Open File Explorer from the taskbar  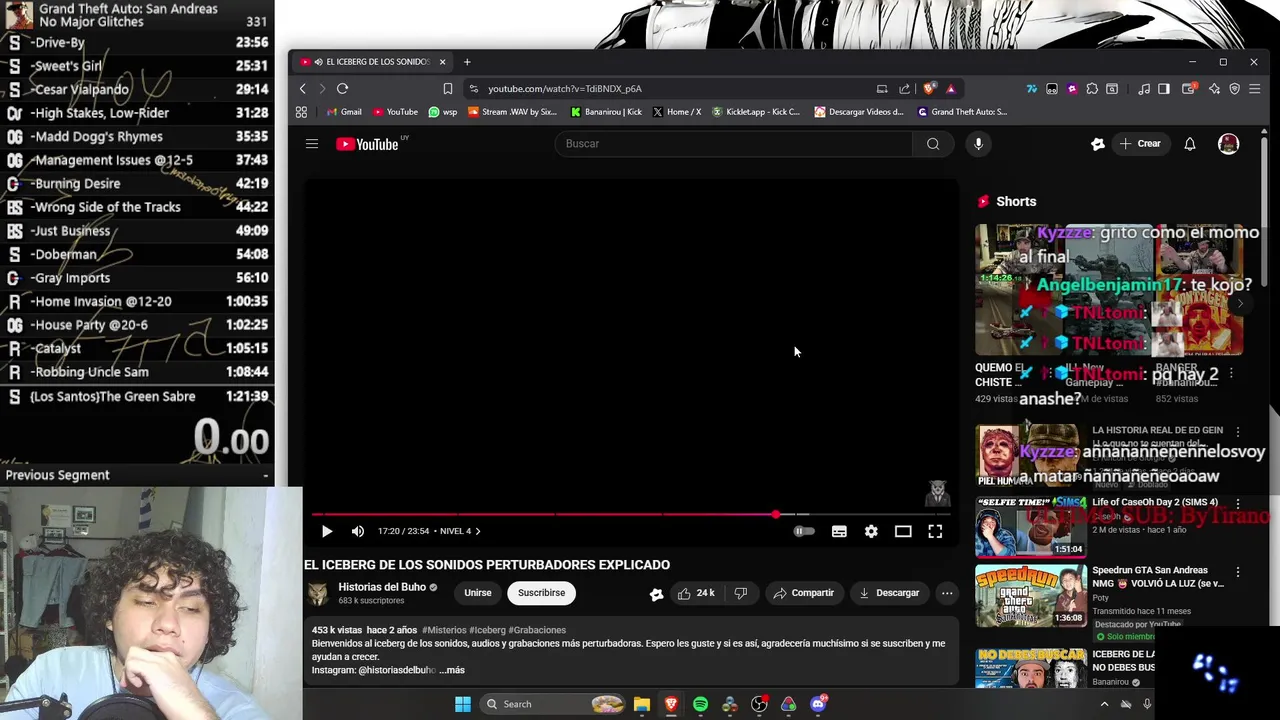click(x=641, y=704)
